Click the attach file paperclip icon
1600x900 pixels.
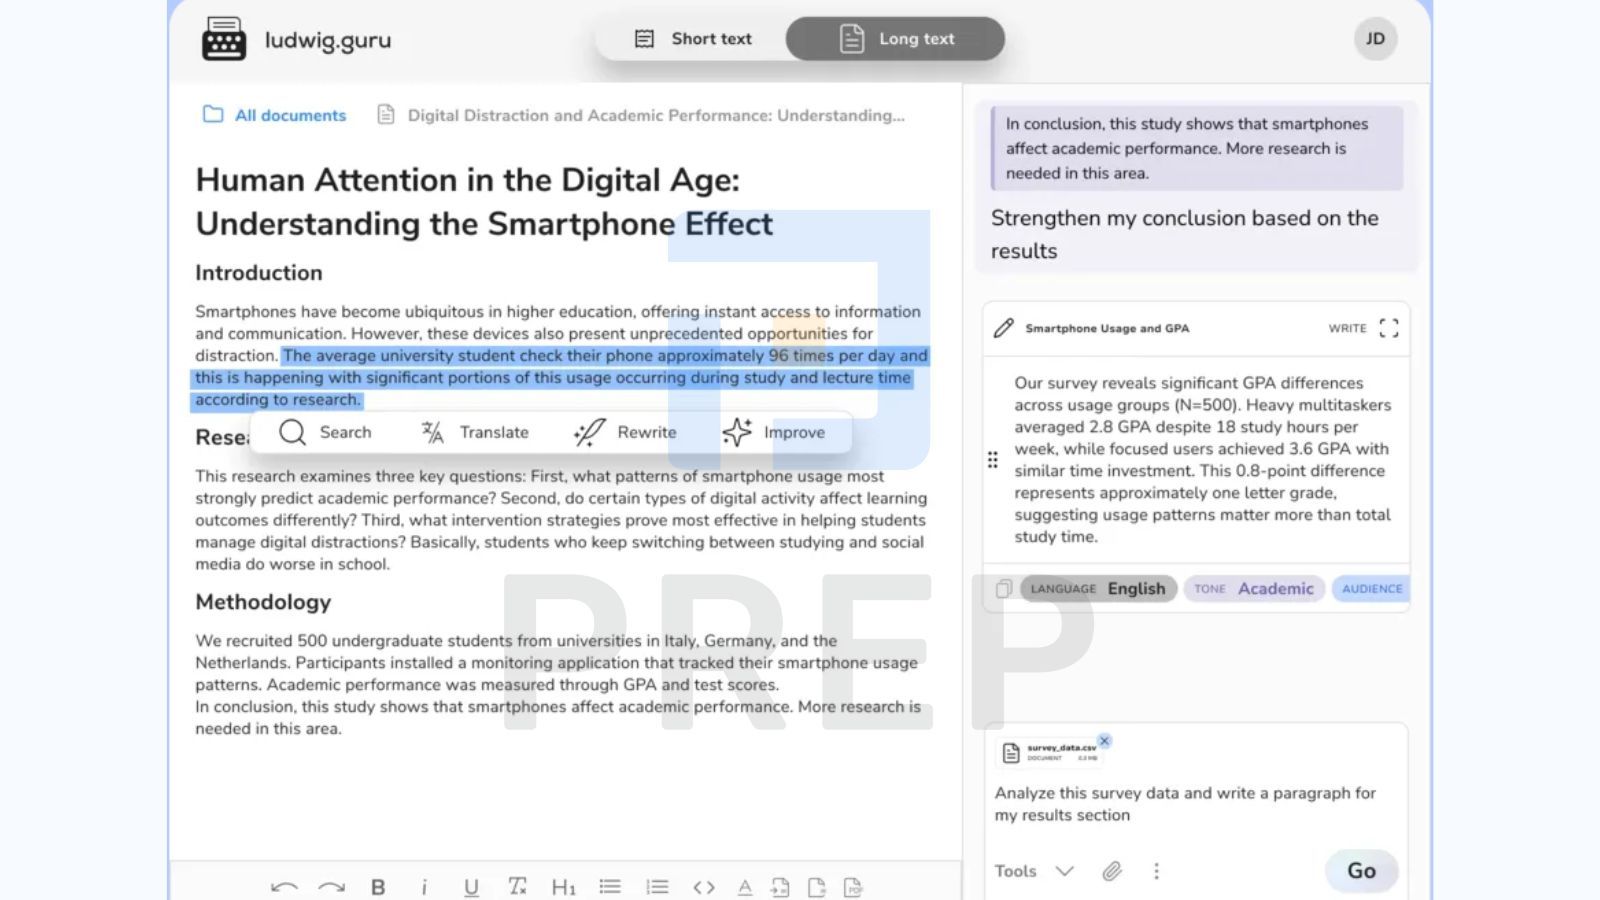(1112, 871)
